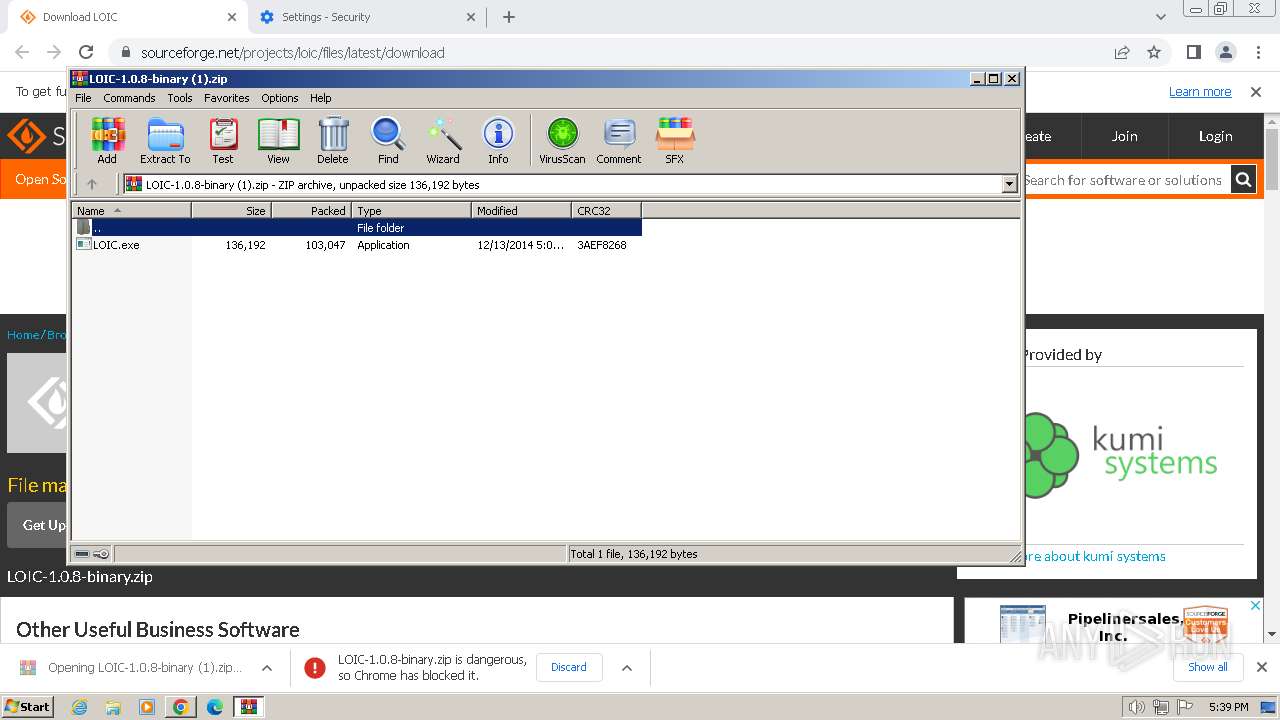Click the page vertical scrollbar
This screenshot has height=720, width=1280.
point(1272,380)
